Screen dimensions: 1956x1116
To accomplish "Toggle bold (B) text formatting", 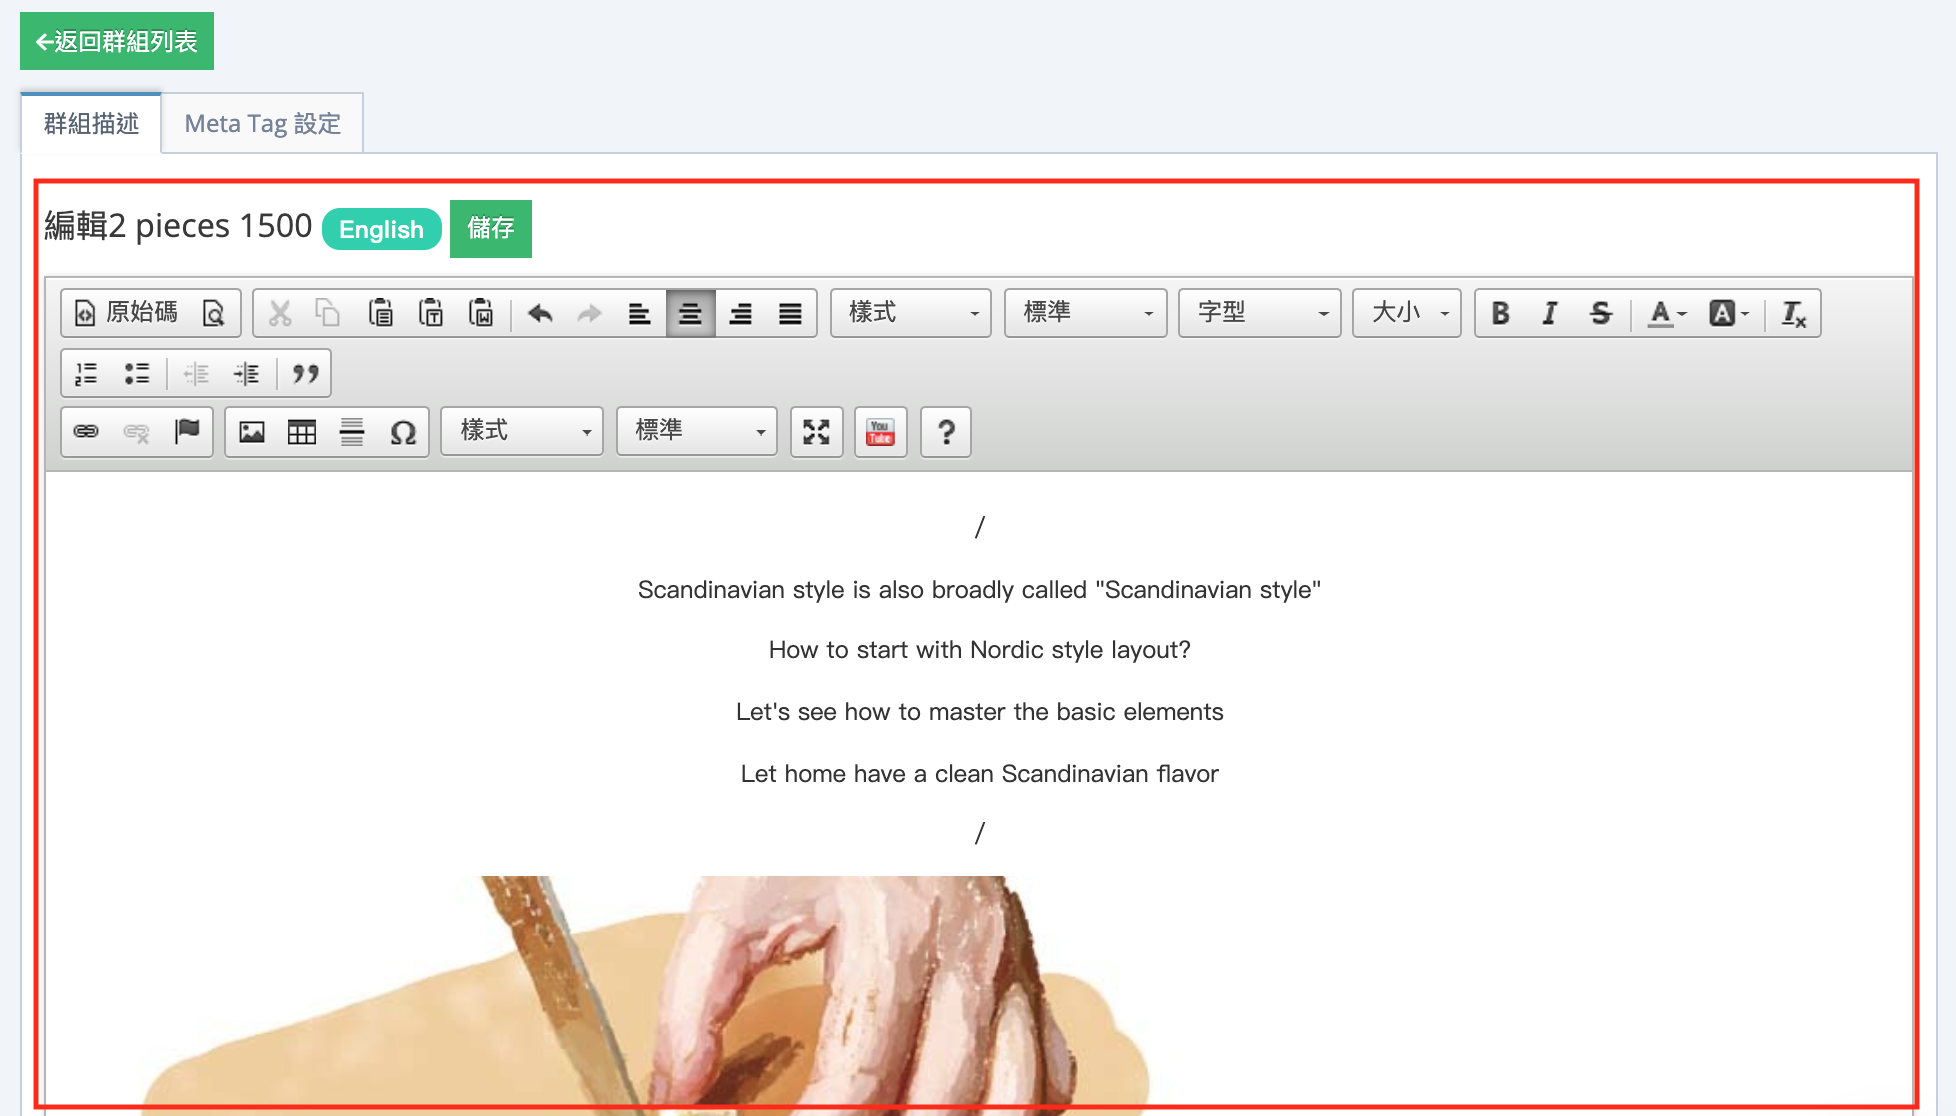I will point(1499,313).
